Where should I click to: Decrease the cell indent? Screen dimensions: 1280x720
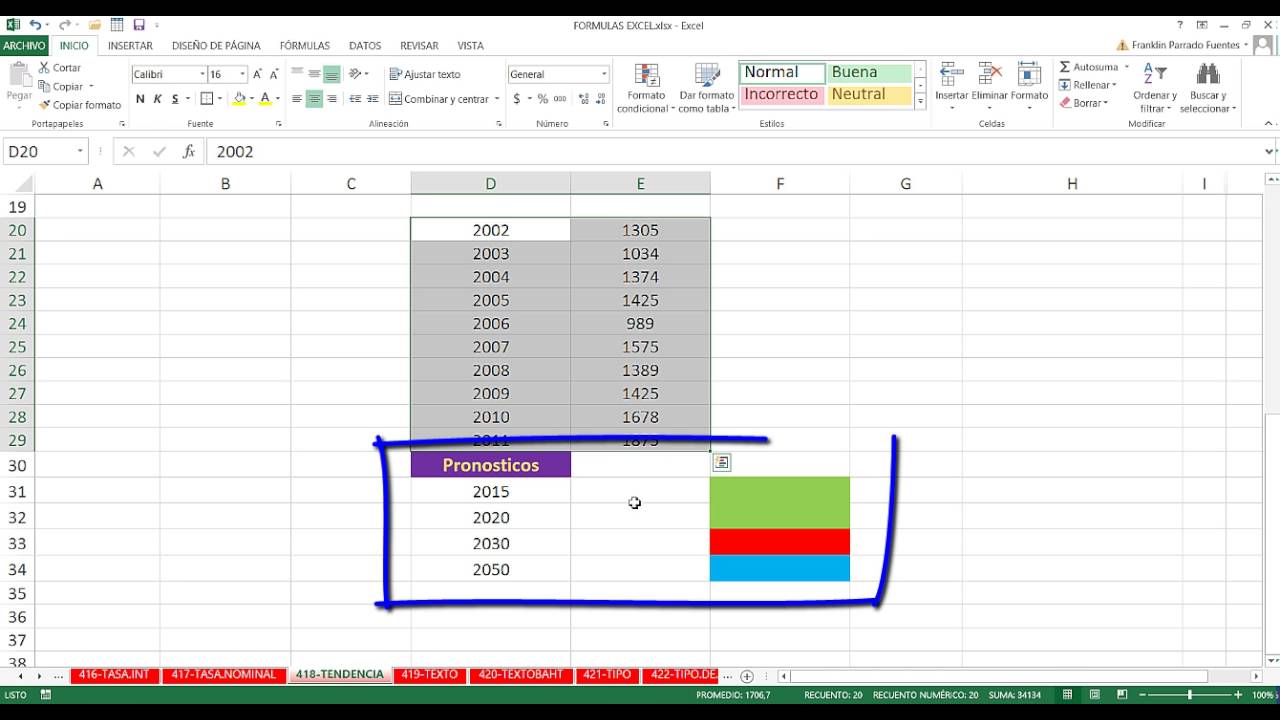point(355,99)
